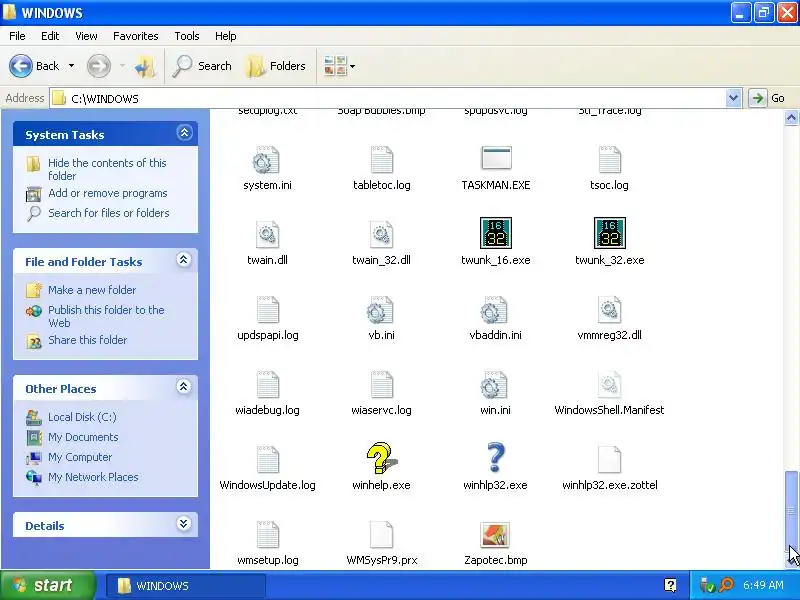Screen dimensions: 800x600
Task: Select the WindowsUpdate.log file icon
Action: pos(267,460)
